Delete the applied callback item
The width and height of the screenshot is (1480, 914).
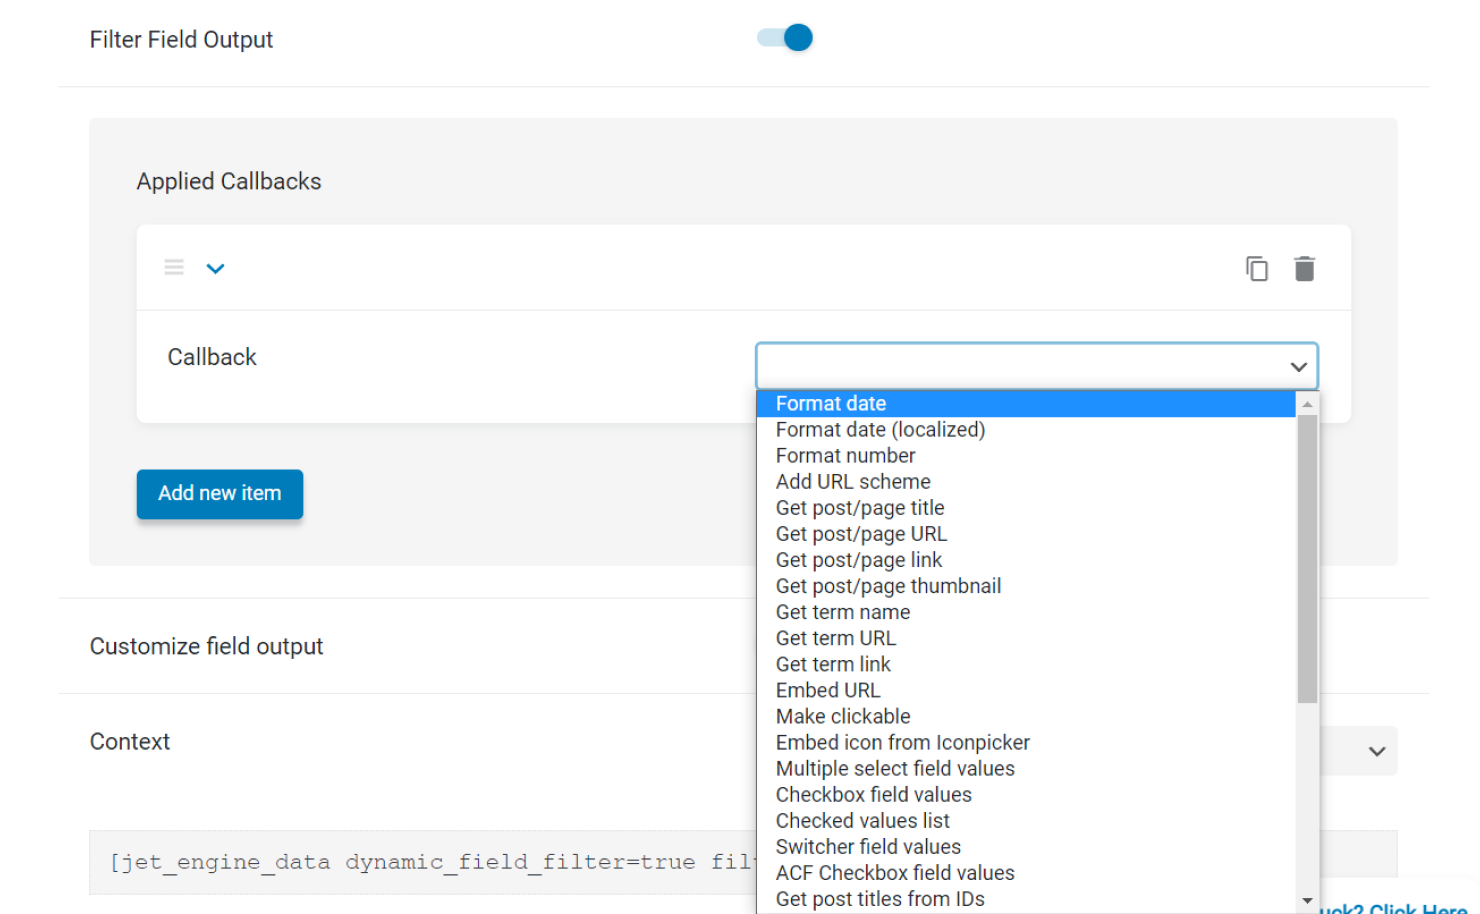click(x=1304, y=268)
